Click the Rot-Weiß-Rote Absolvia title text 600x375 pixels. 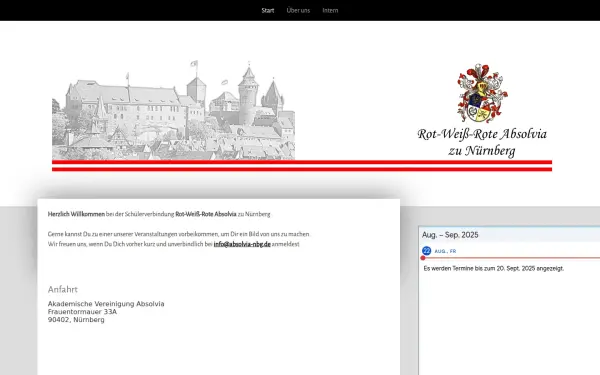point(482,134)
